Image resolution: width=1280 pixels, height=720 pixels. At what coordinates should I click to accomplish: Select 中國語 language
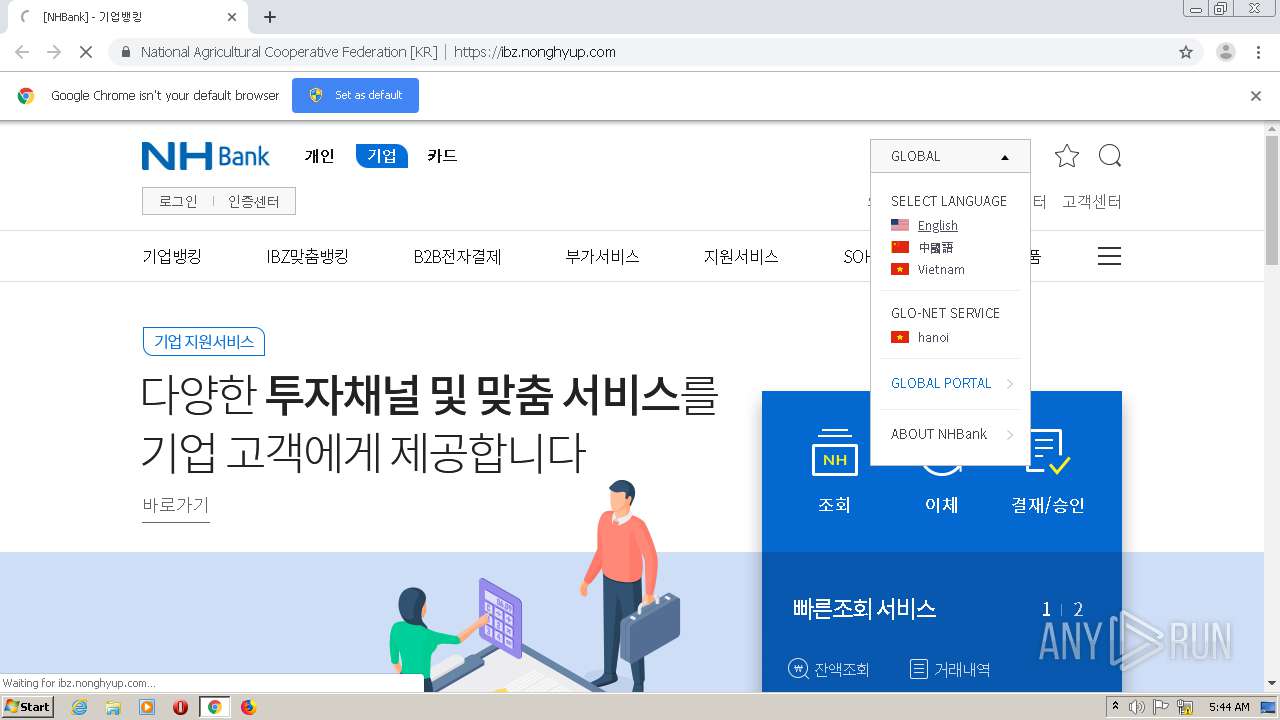point(936,247)
